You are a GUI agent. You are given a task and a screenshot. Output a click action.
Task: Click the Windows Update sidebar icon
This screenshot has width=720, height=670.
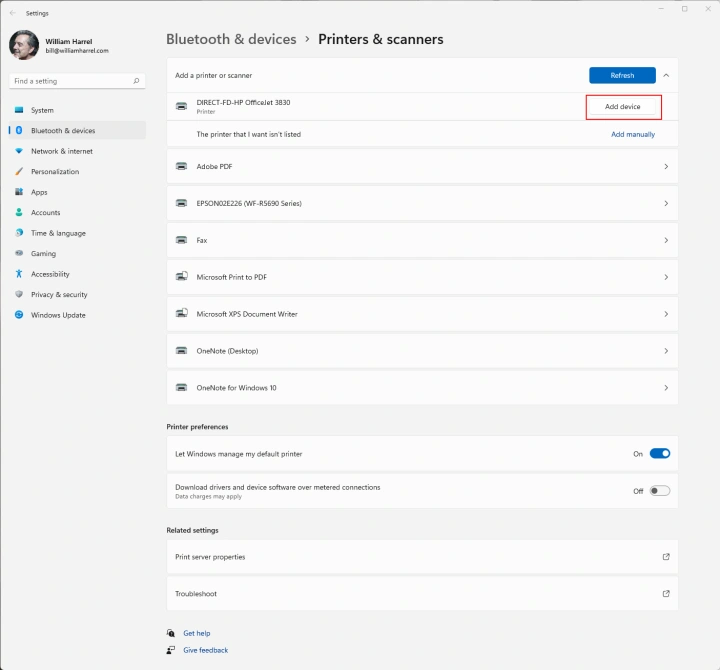(19, 315)
